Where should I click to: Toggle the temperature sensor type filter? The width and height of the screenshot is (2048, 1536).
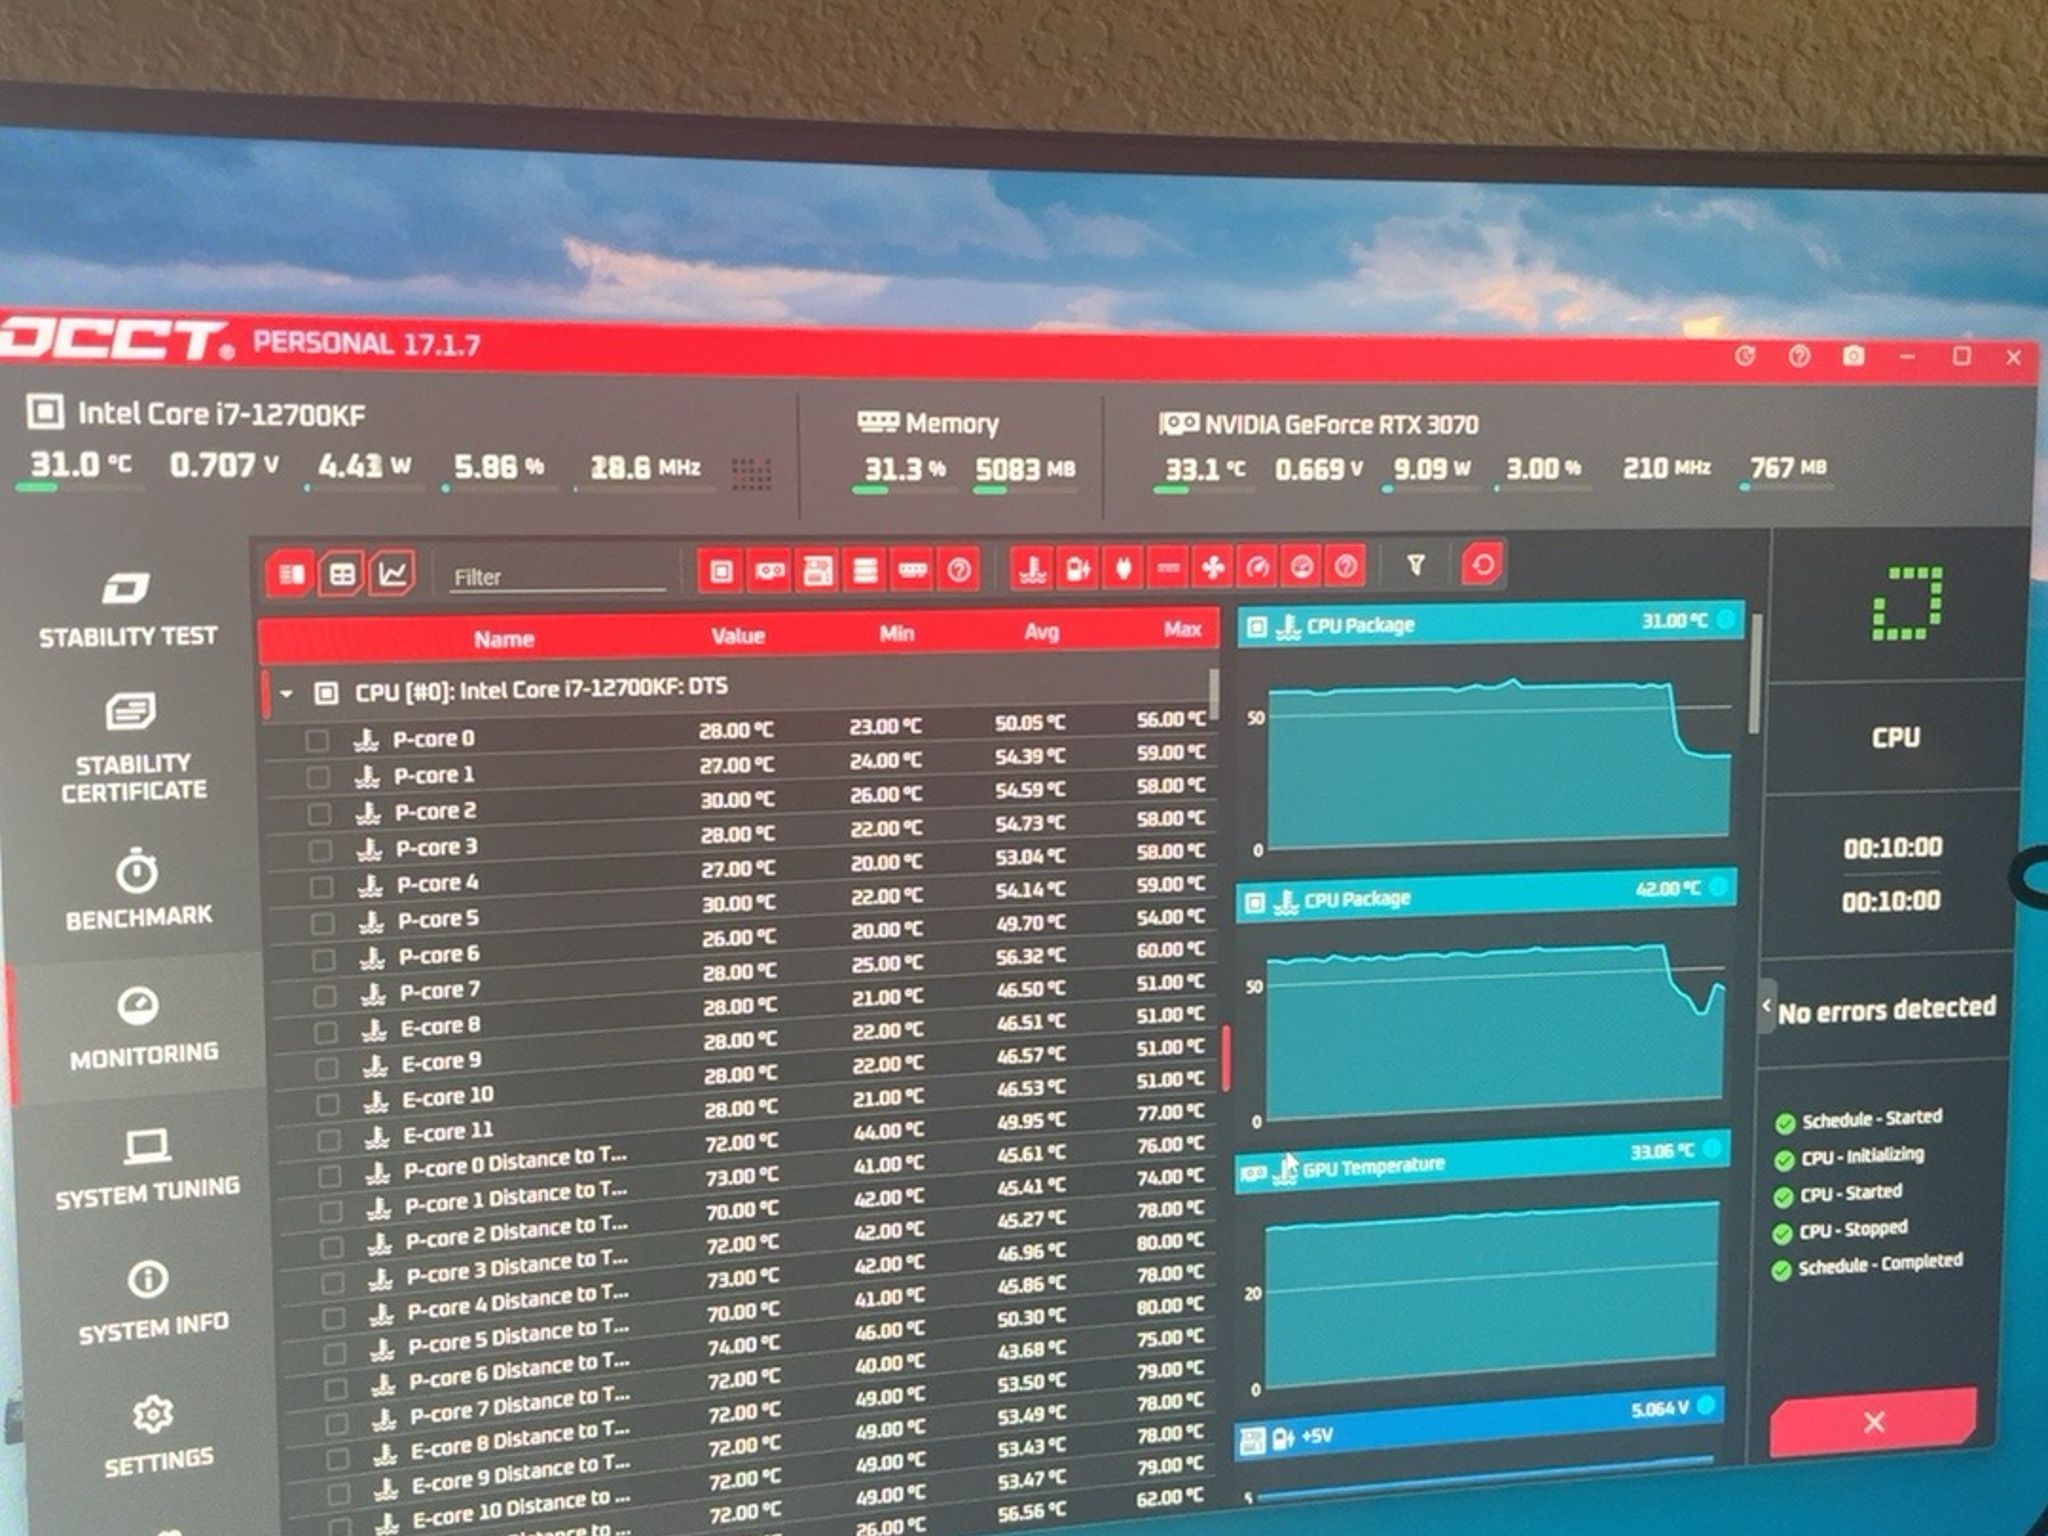pyautogui.click(x=1032, y=570)
